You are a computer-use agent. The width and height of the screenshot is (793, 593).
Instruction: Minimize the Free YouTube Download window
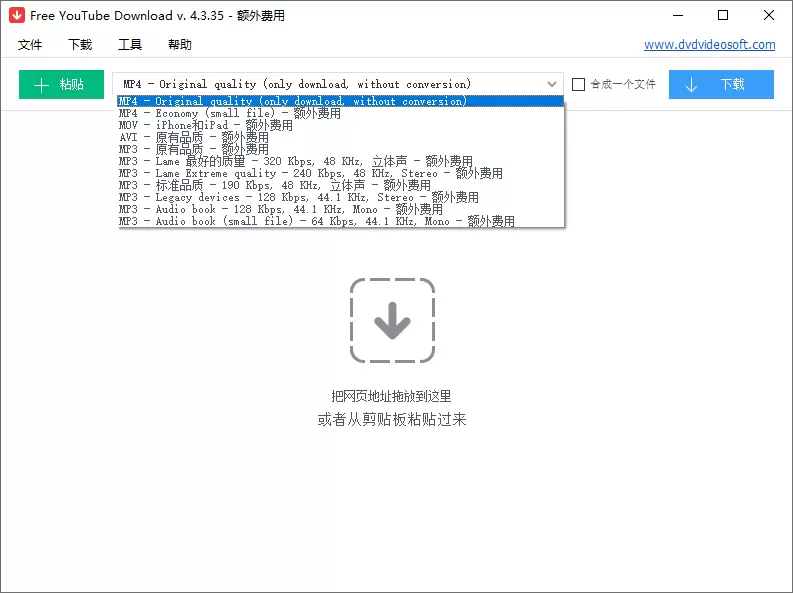point(678,15)
